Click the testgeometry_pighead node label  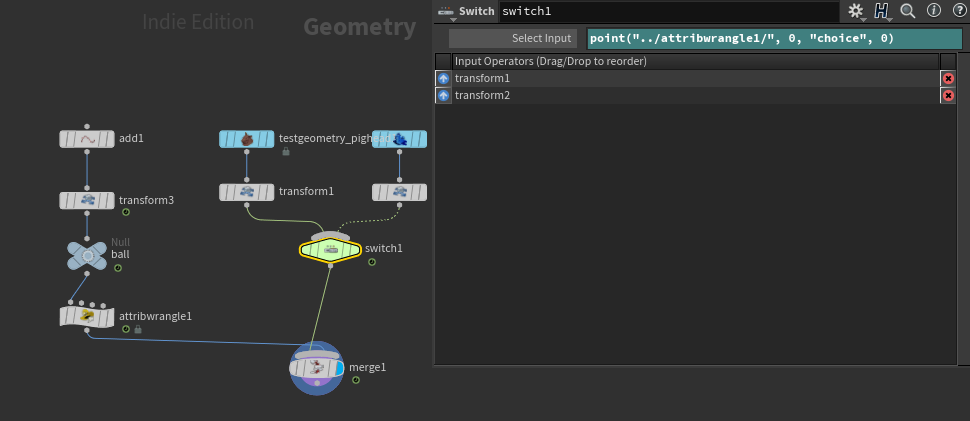tap(335, 138)
